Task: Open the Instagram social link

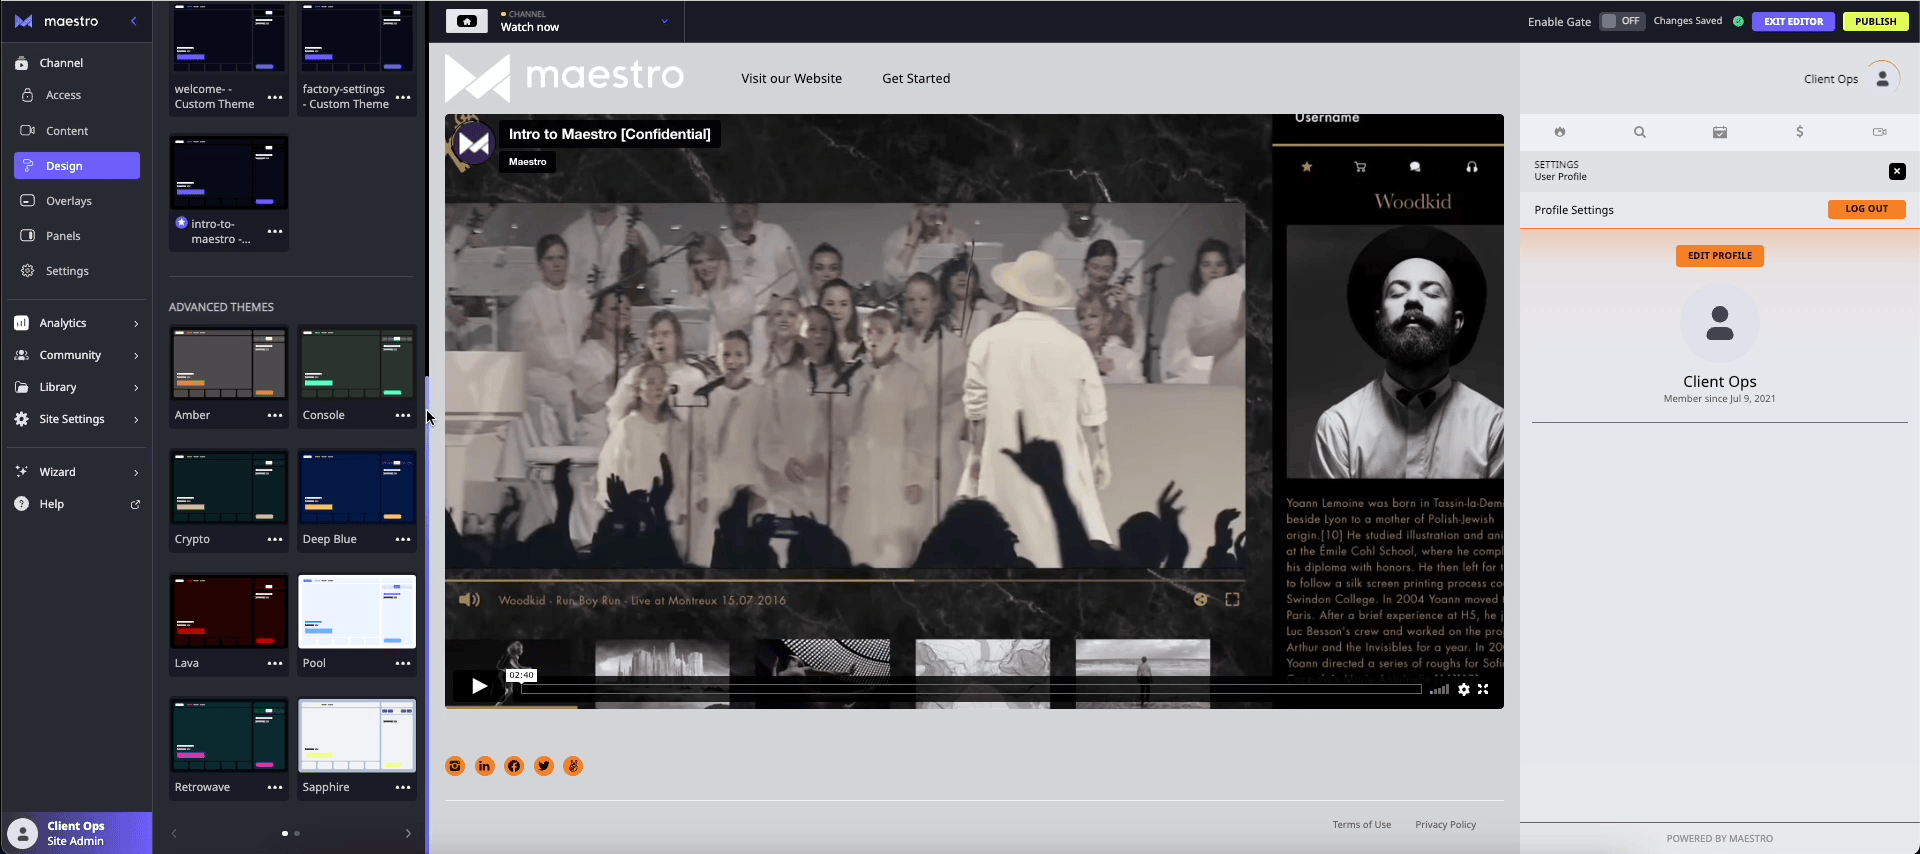Action: point(455,766)
